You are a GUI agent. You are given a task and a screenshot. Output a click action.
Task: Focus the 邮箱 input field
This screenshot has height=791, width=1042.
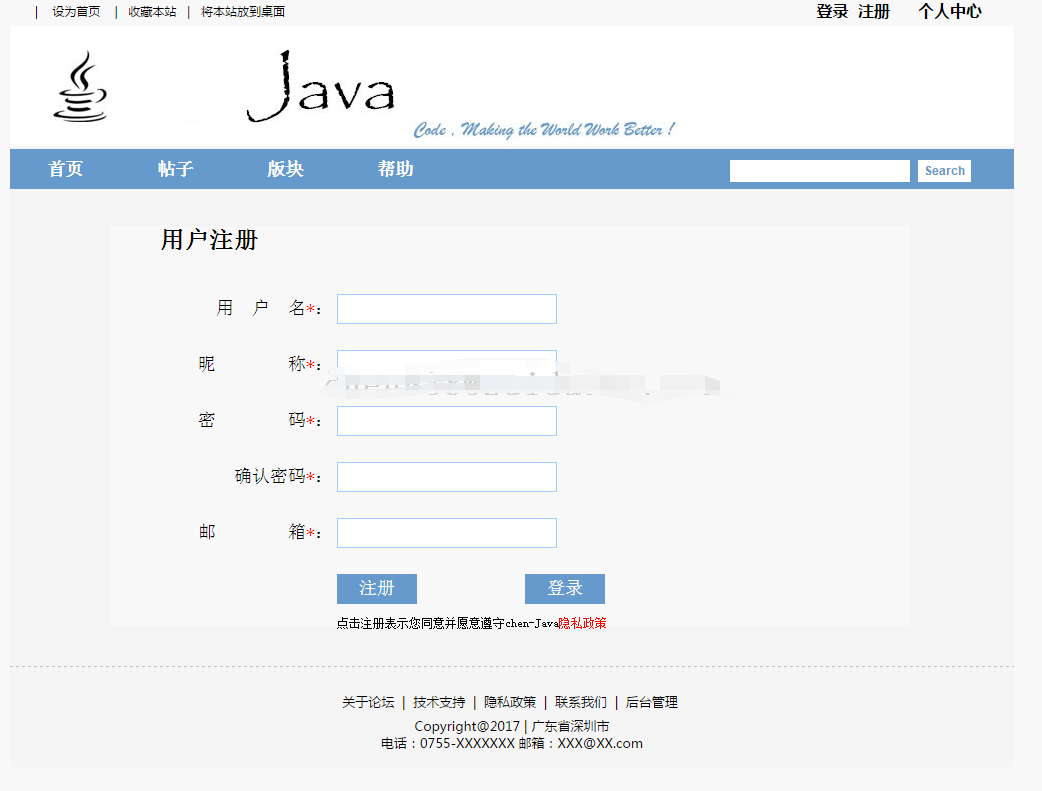[x=447, y=533]
